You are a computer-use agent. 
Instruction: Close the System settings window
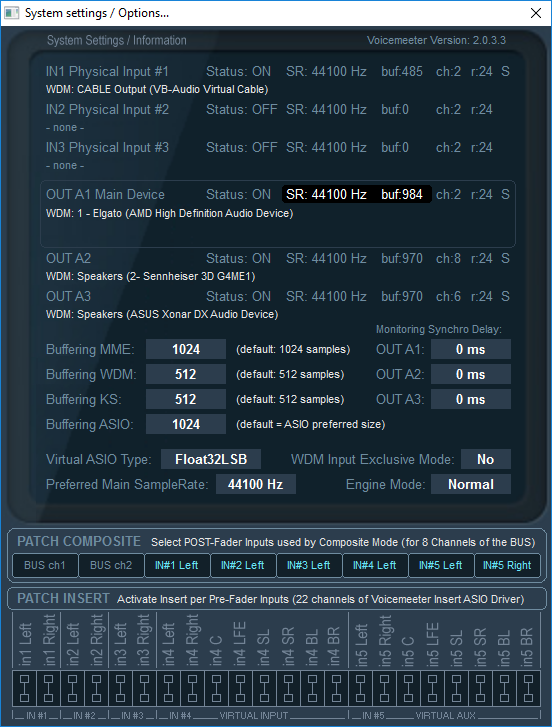click(x=536, y=13)
